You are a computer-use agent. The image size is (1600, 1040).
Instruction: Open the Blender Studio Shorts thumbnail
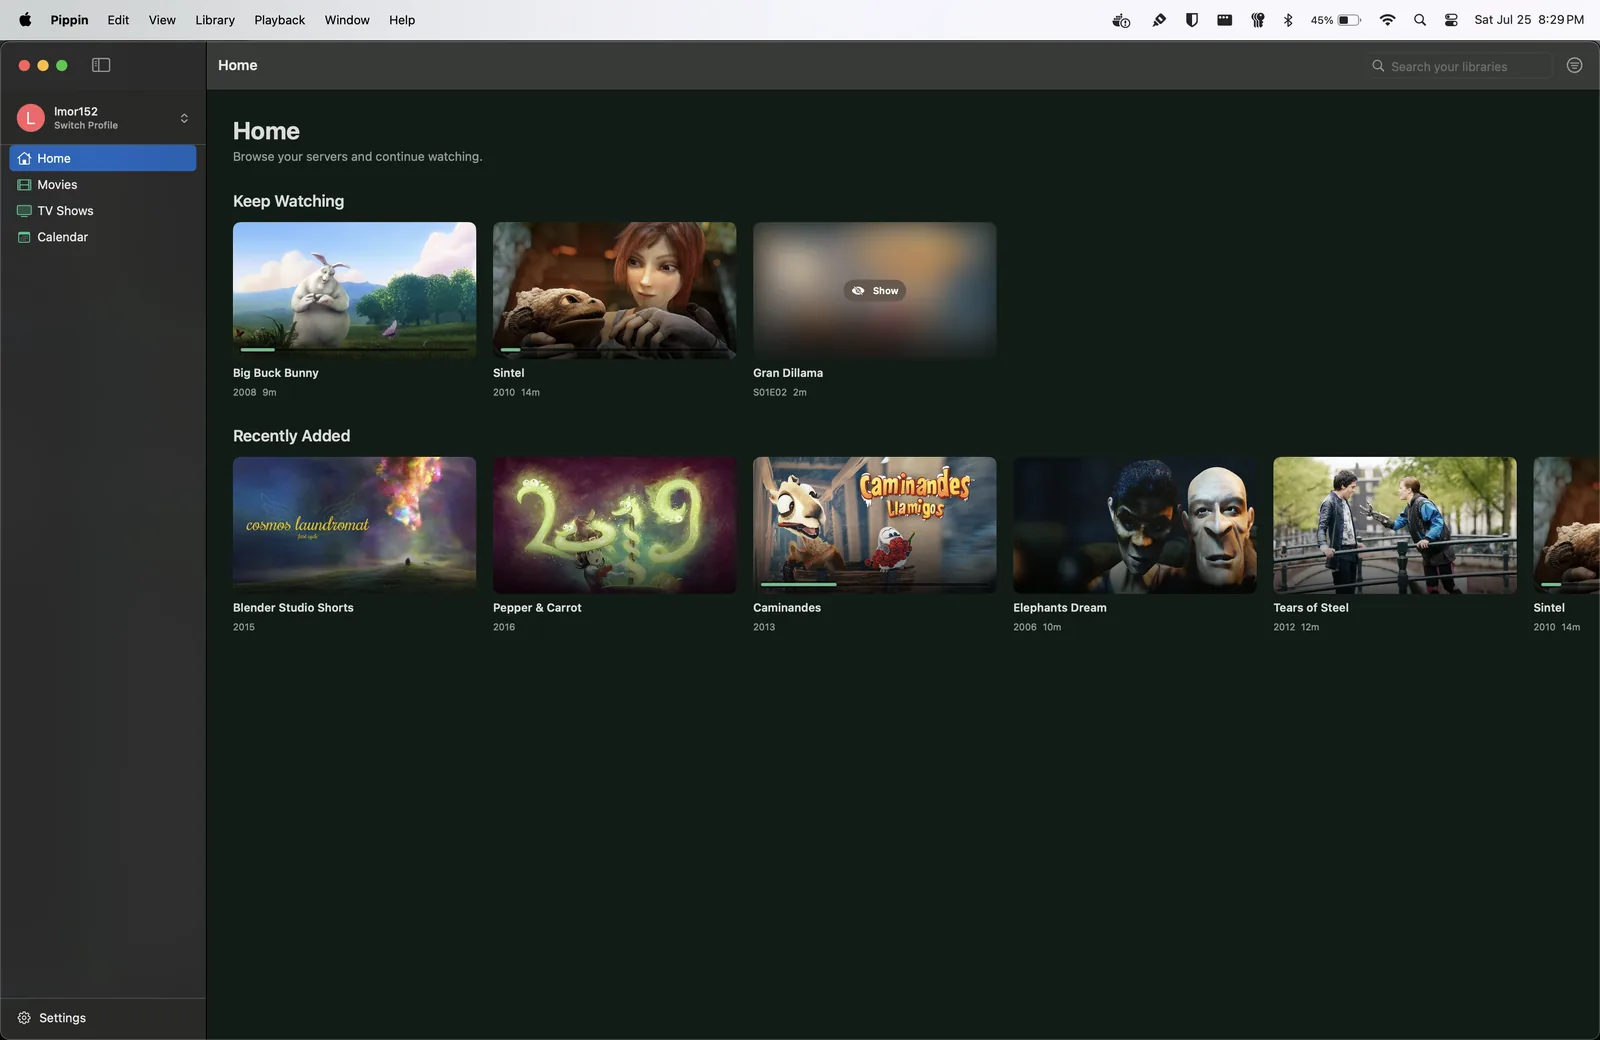click(x=354, y=525)
